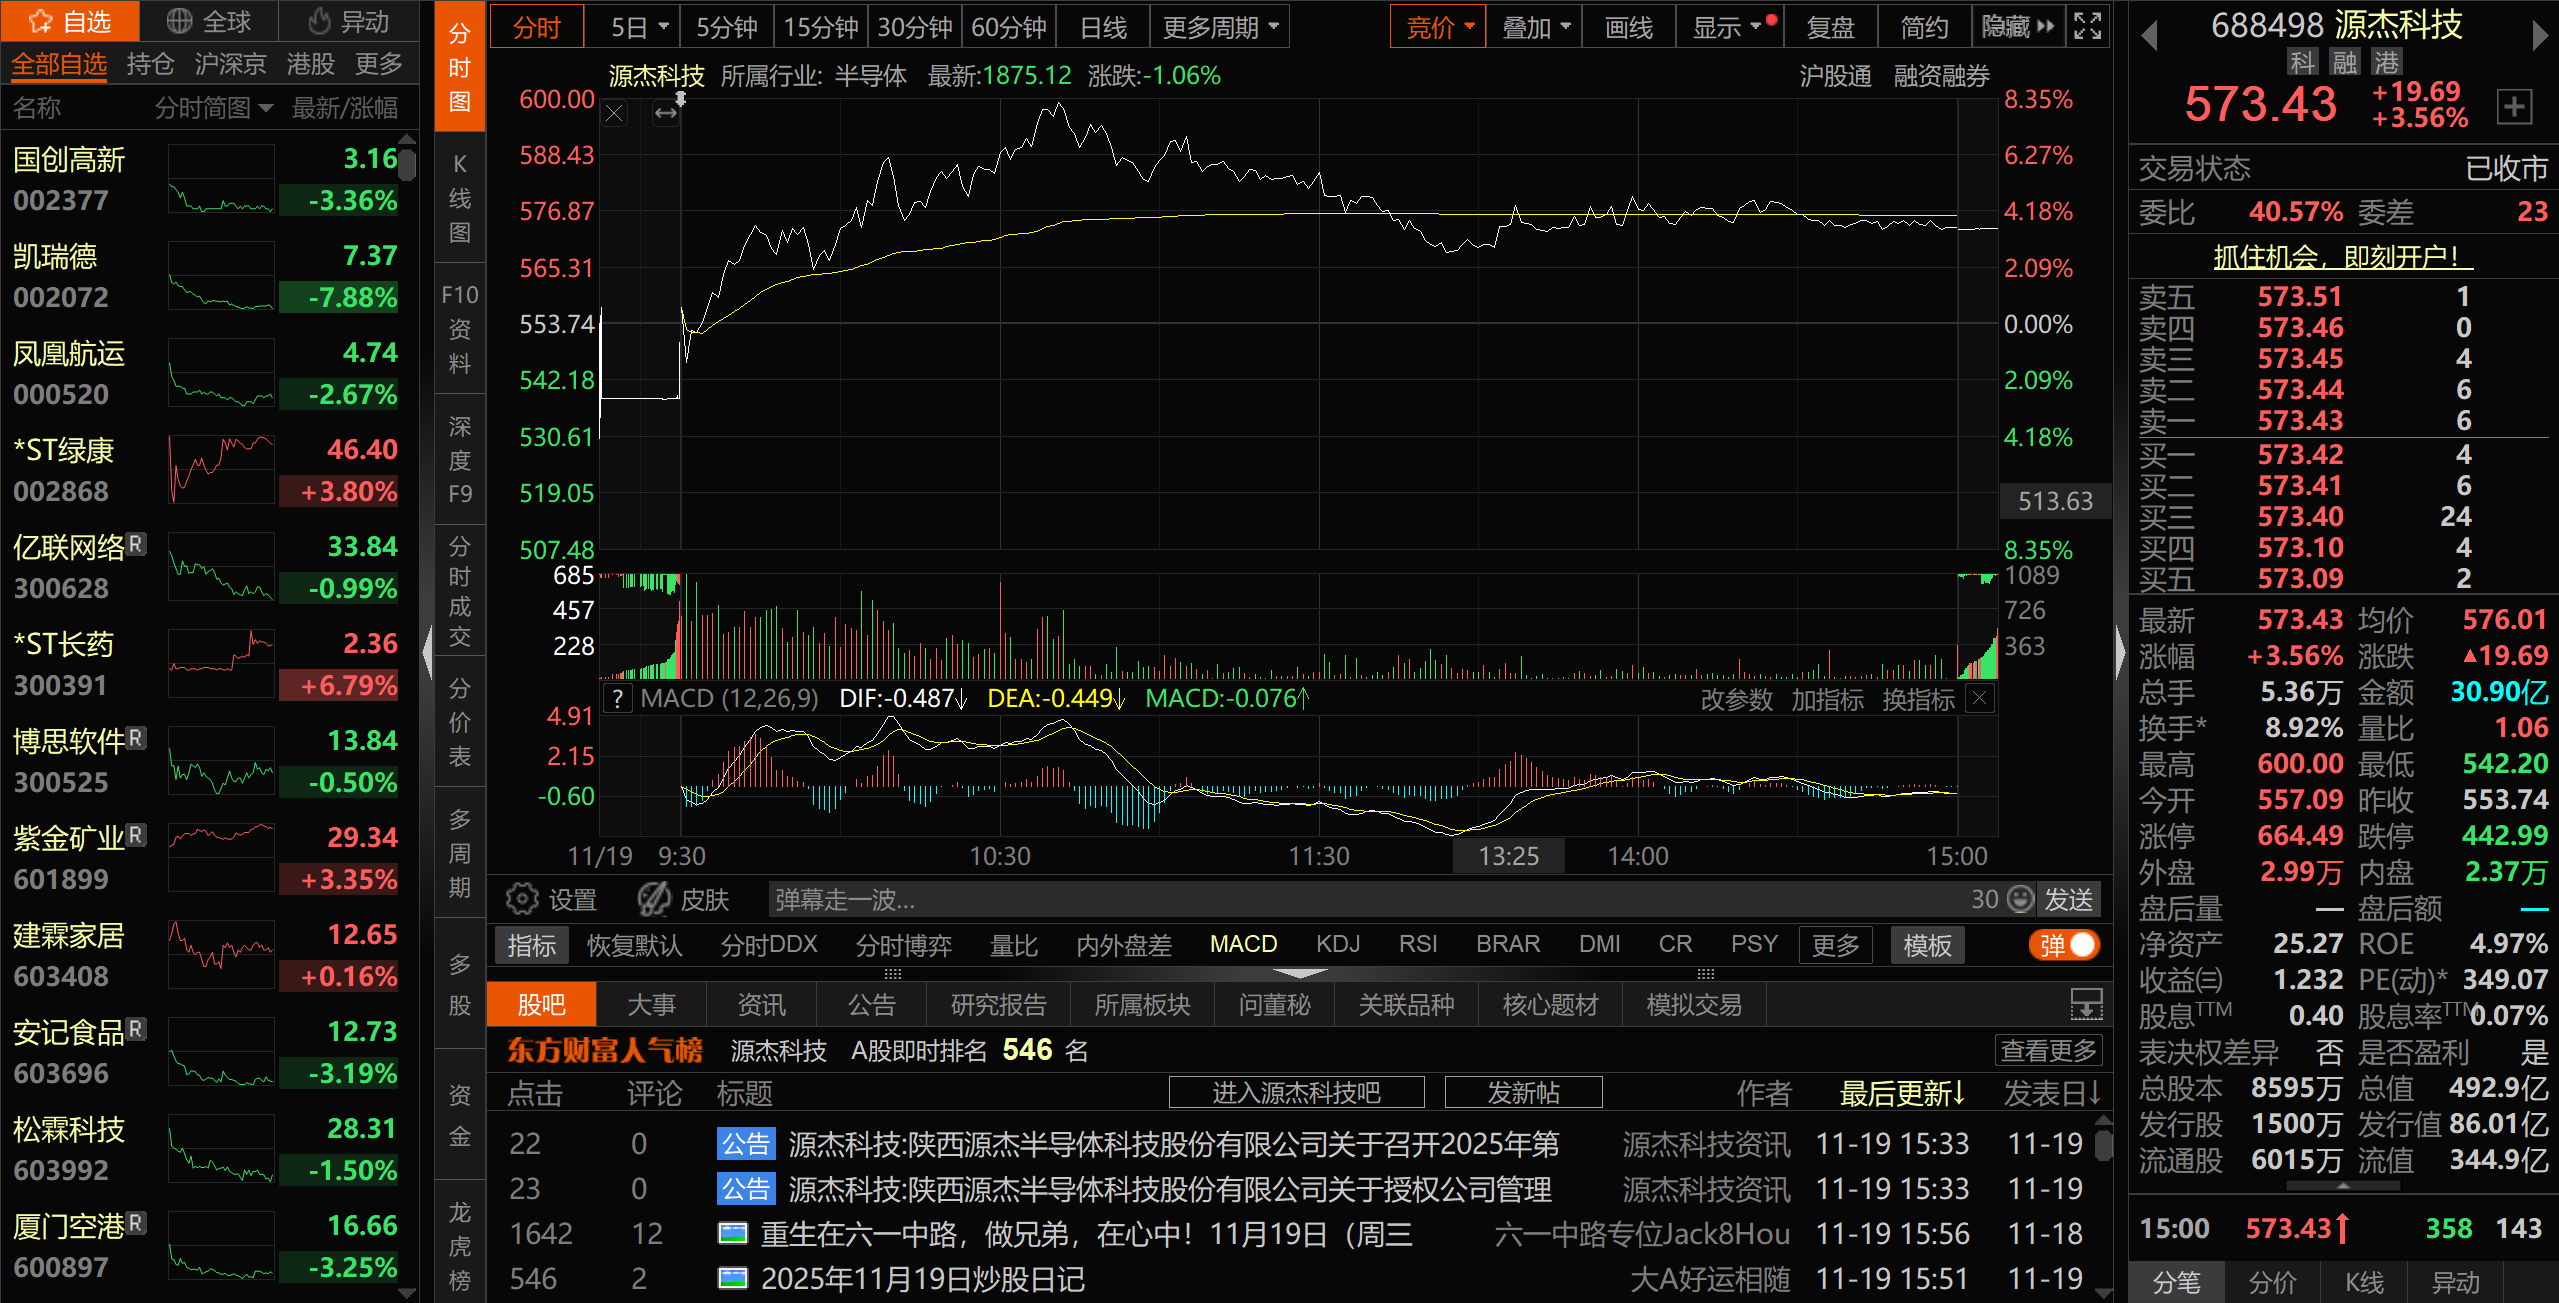The height and width of the screenshot is (1303, 2559).
Task: Select the KDJ indicator tab
Action: [1337, 944]
